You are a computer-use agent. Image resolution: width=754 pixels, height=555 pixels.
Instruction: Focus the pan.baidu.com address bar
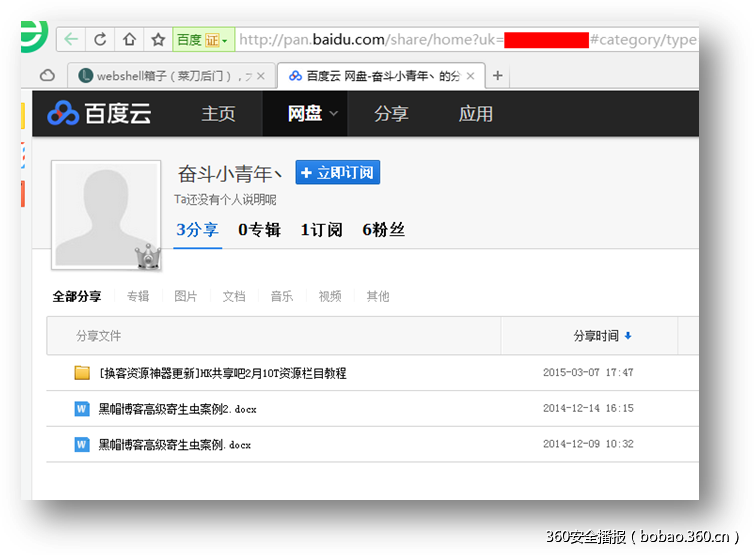click(x=466, y=39)
